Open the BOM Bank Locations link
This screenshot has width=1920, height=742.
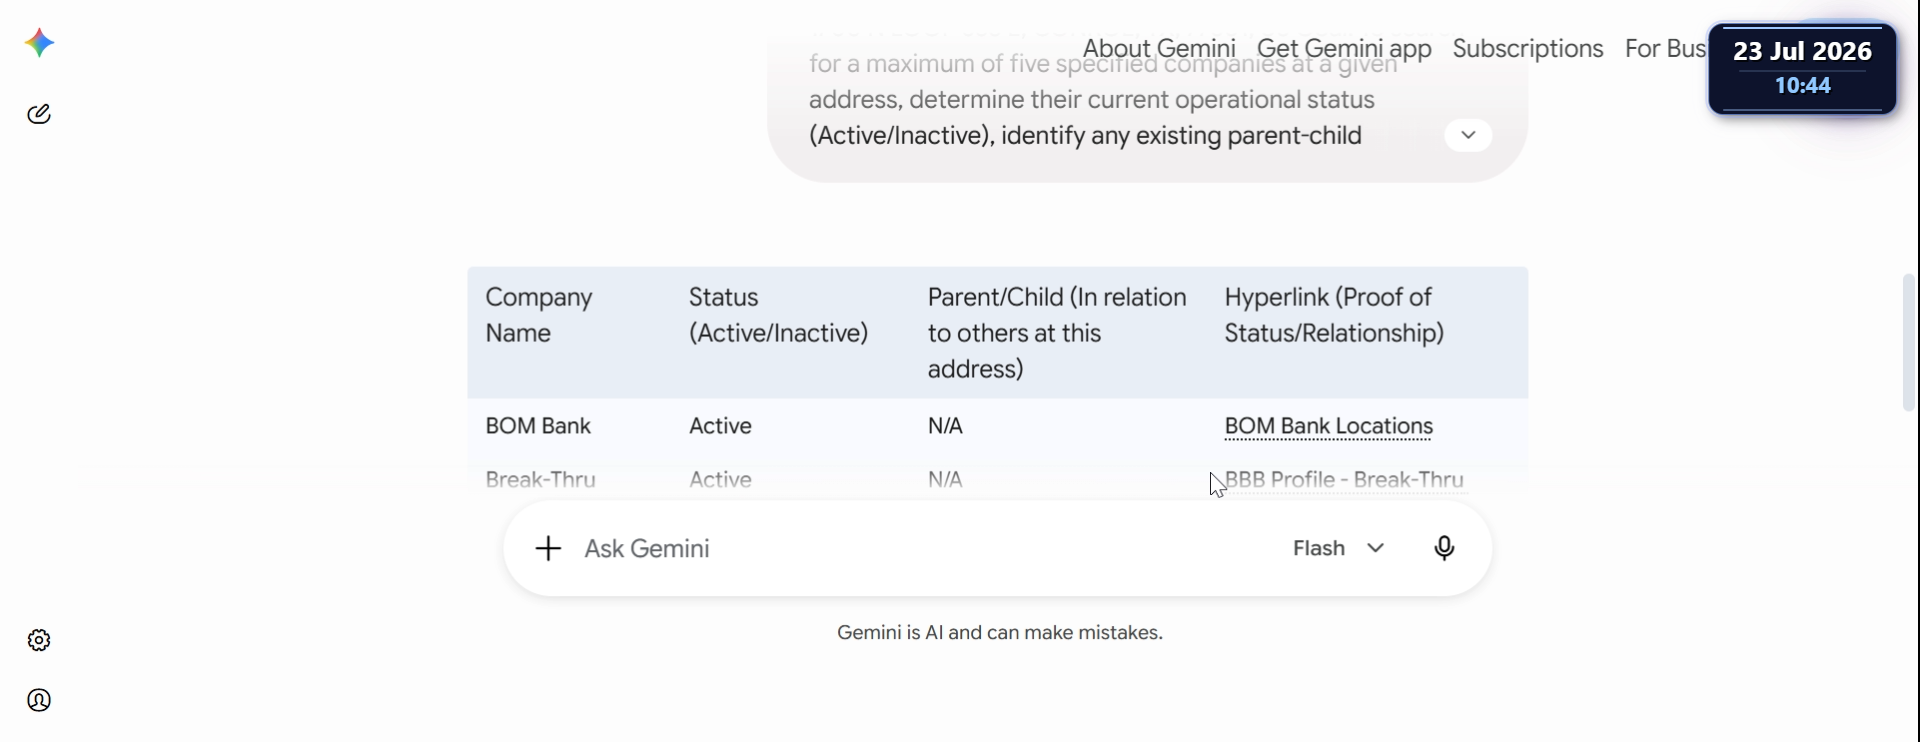pyautogui.click(x=1329, y=426)
